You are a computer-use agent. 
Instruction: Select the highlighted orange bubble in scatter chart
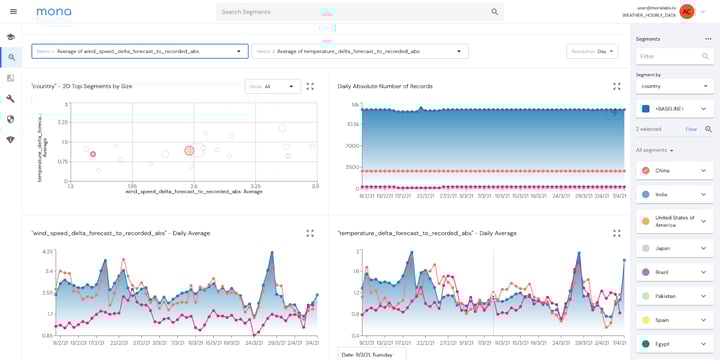click(190, 151)
